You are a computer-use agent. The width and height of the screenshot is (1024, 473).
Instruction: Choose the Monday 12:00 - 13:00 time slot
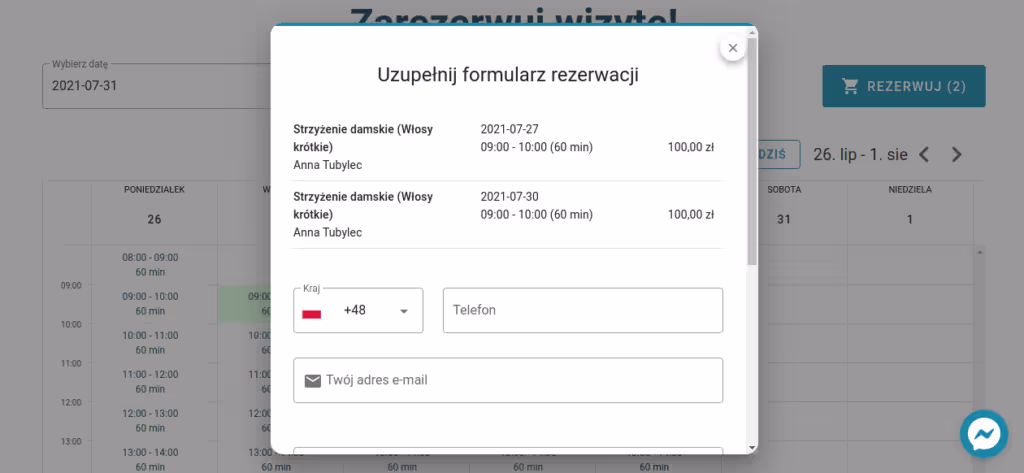point(150,420)
